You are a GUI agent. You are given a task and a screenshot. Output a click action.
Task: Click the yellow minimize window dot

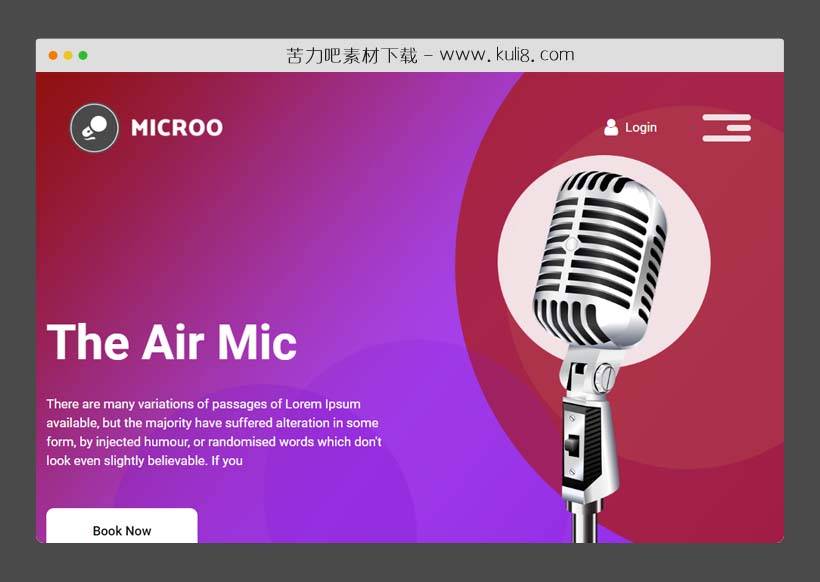68,55
